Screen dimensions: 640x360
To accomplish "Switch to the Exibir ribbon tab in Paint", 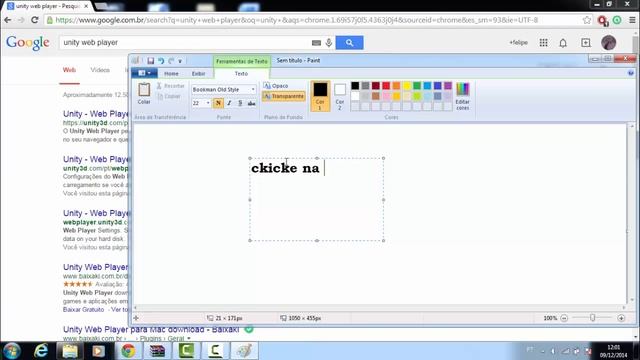I will pos(198,73).
